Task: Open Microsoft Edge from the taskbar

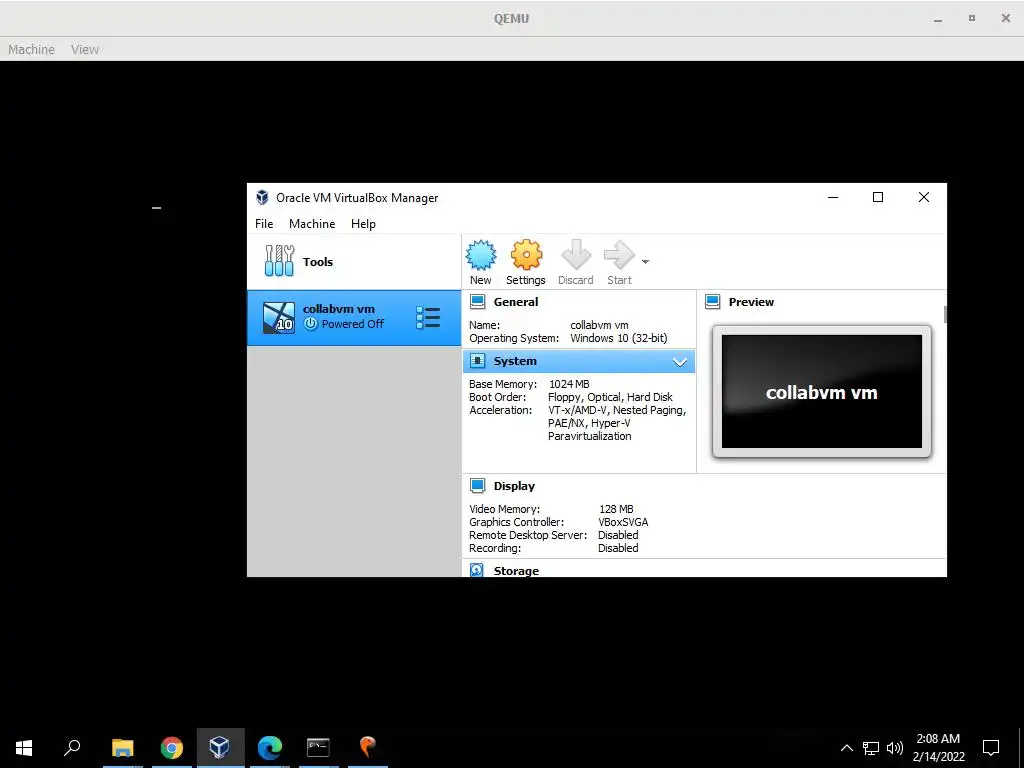Action: [x=269, y=748]
